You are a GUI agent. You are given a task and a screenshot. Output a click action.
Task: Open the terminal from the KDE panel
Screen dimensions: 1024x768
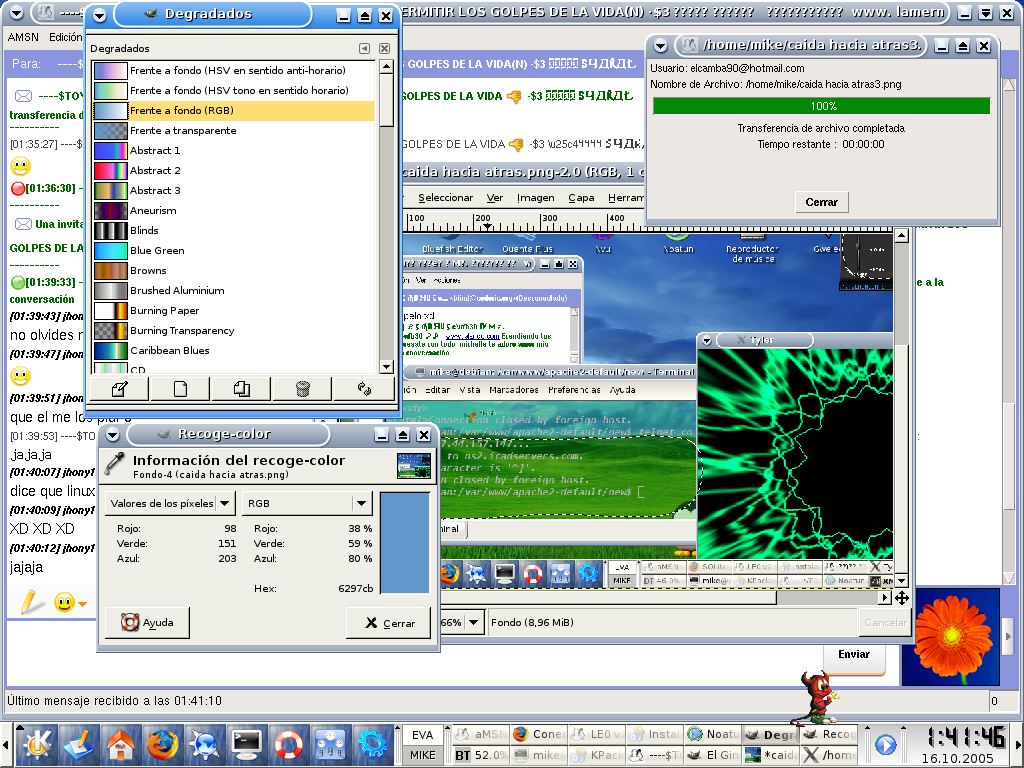[x=246, y=744]
